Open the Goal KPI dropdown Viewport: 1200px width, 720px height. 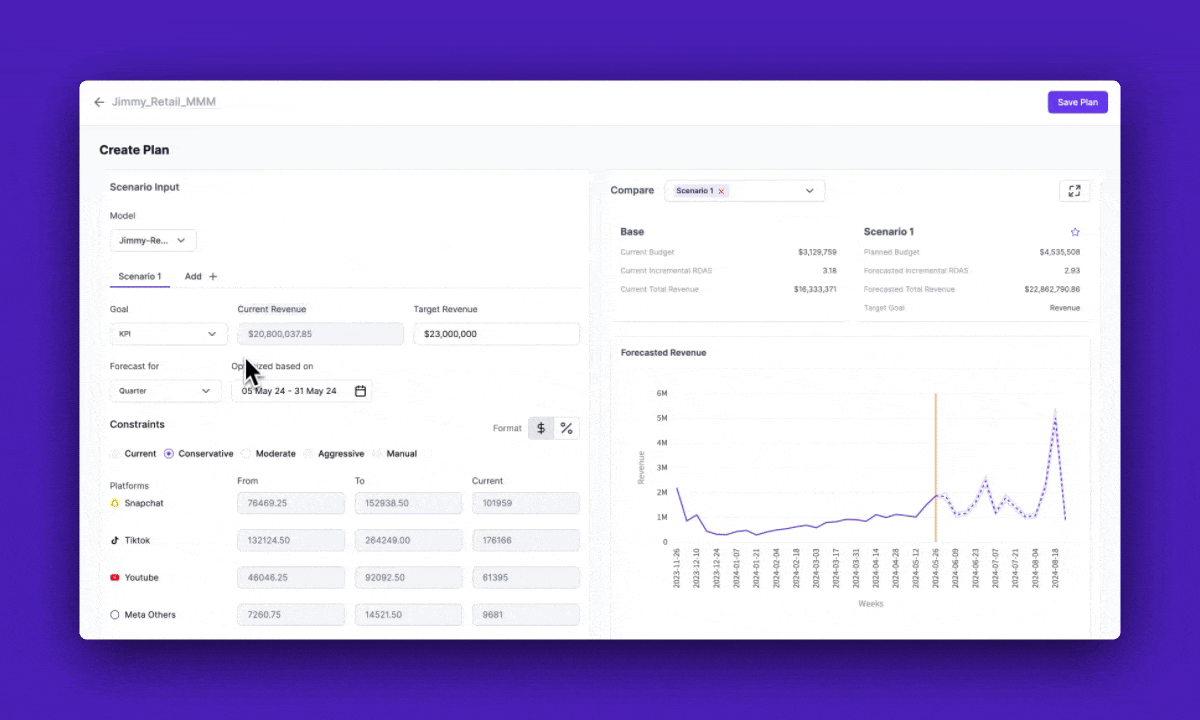tap(168, 334)
